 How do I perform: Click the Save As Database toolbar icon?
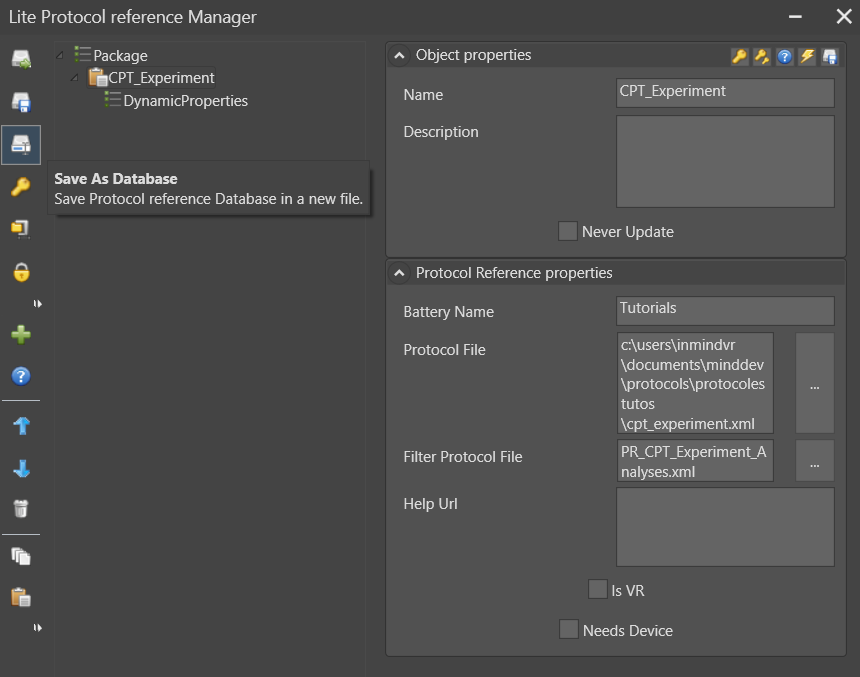point(21,145)
